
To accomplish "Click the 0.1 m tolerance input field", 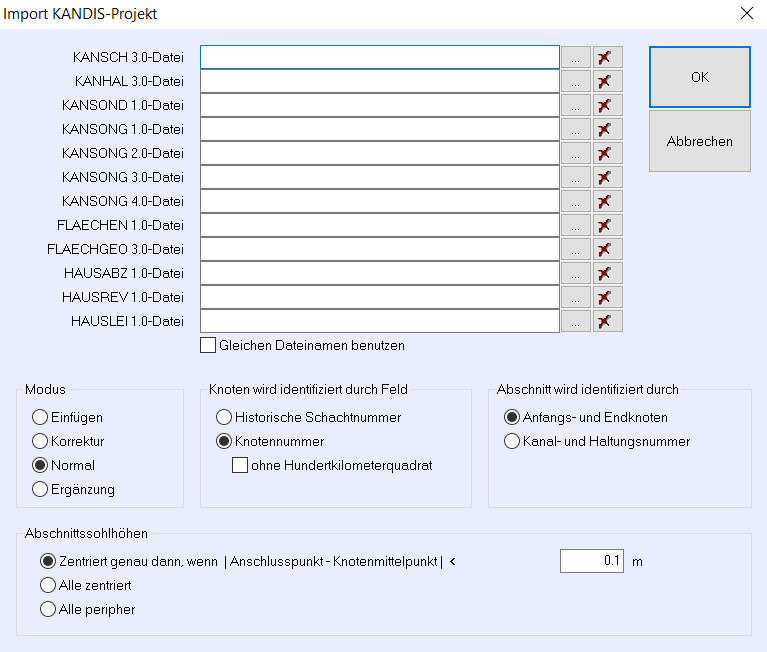I will pos(591,561).
